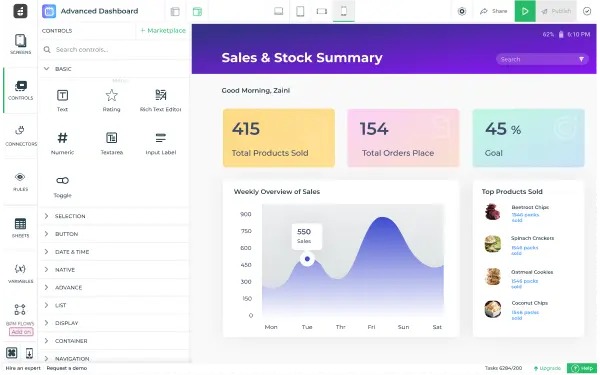Screen dimensions: 600x375
Task: Open the Screens sidebar panel
Action: [20, 44]
